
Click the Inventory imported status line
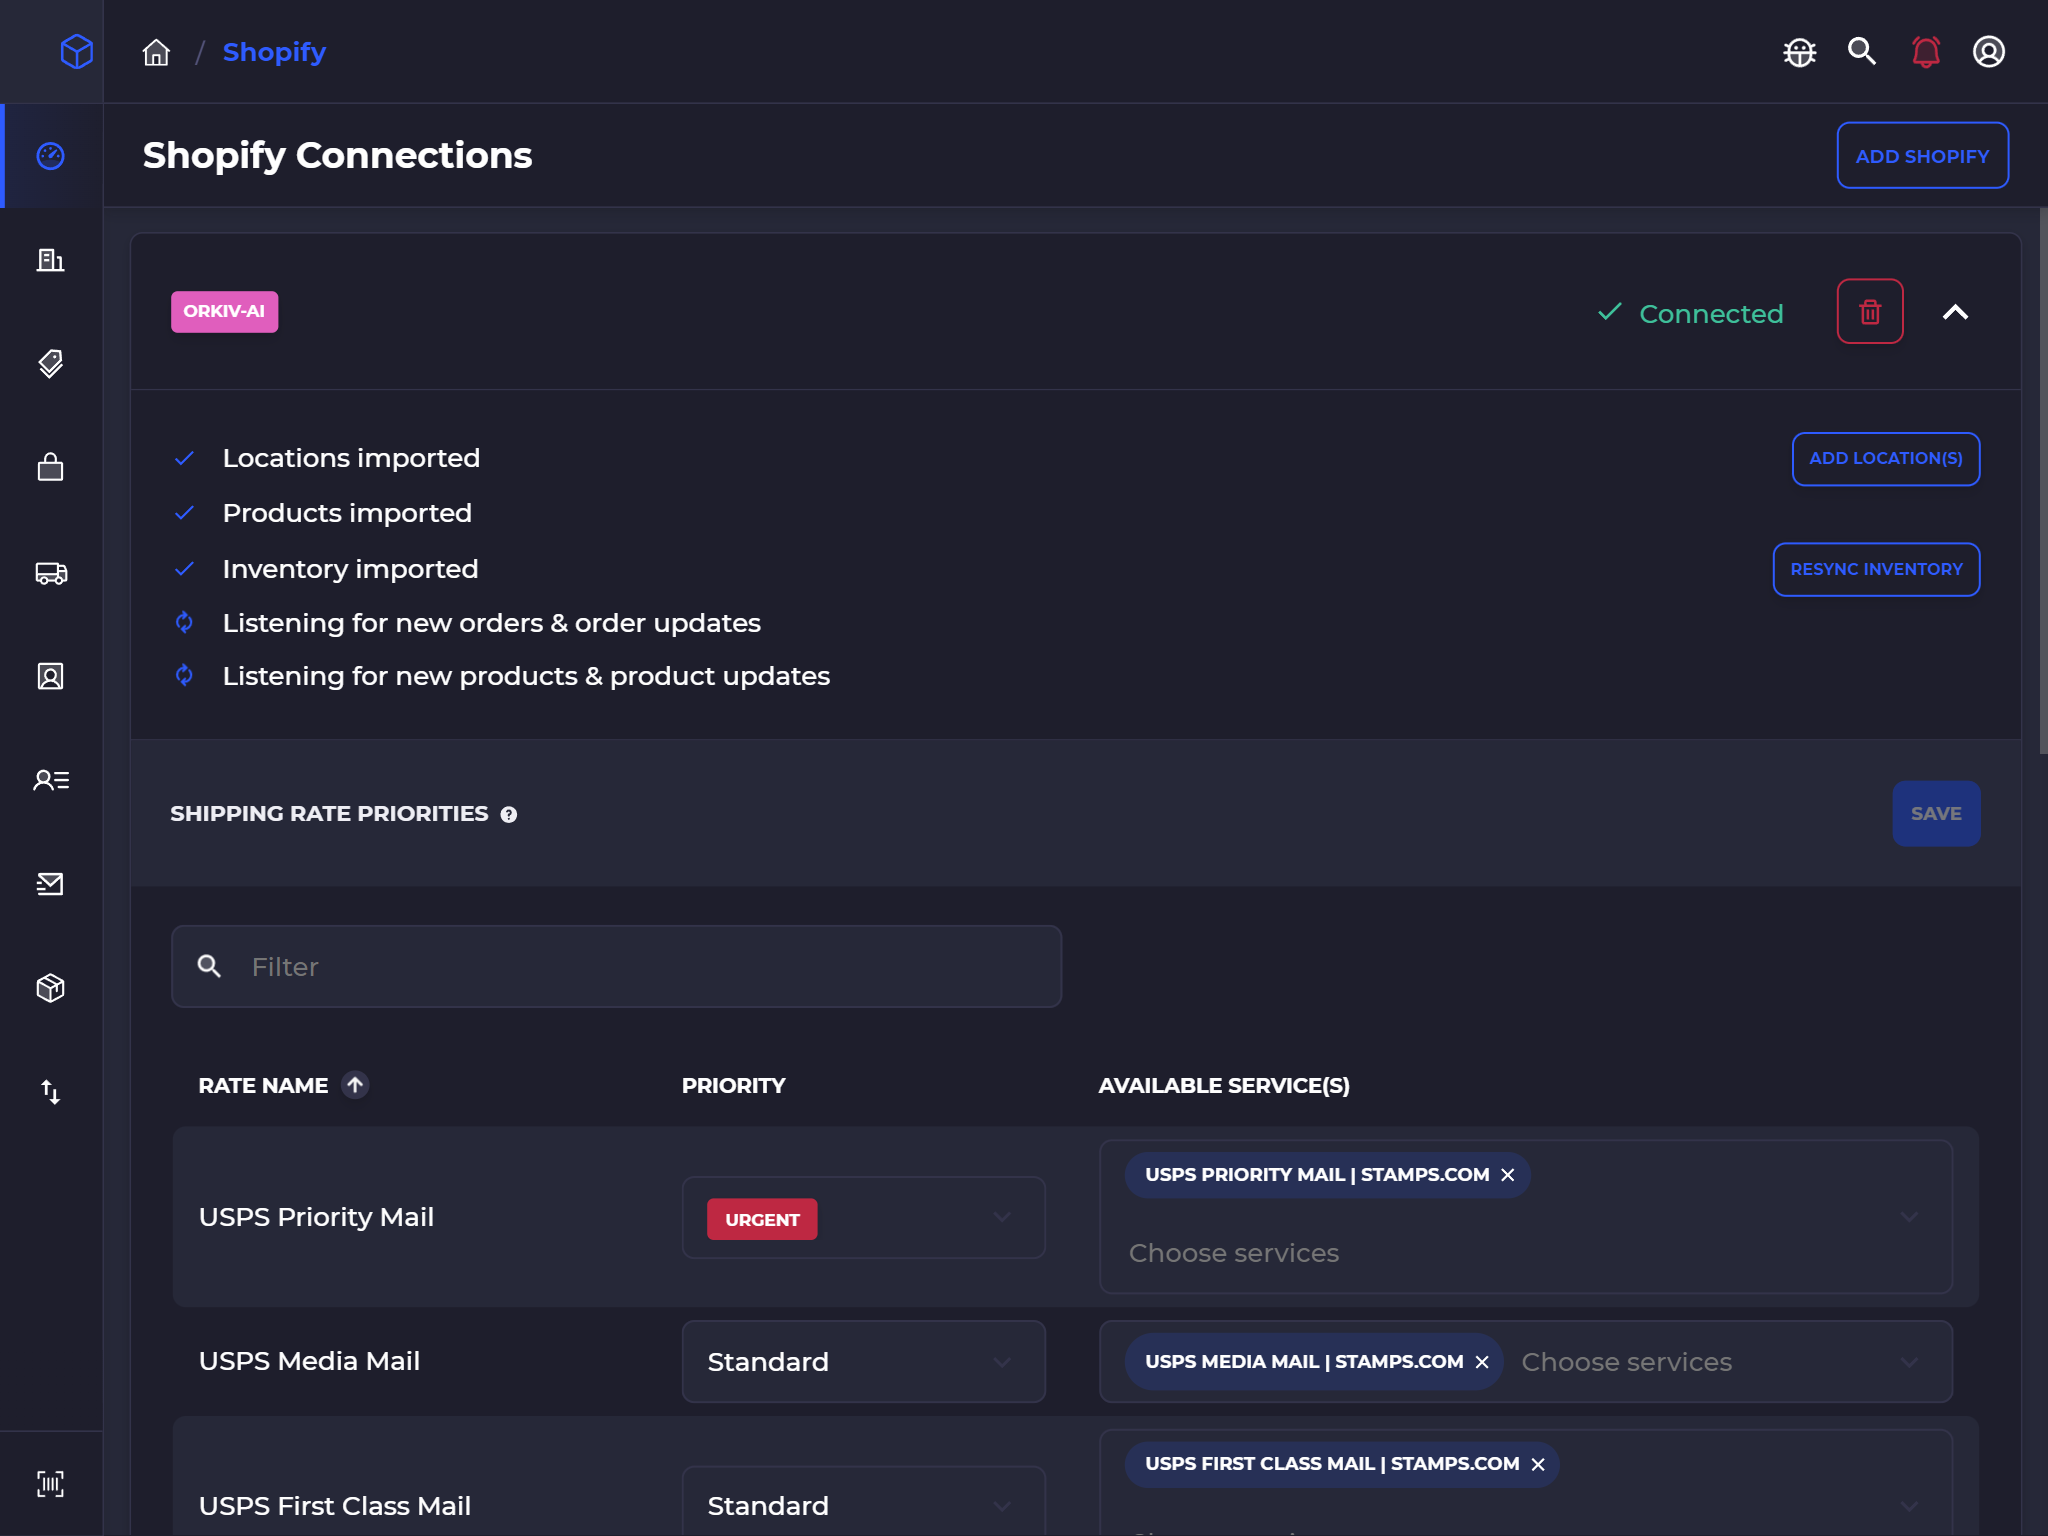(x=350, y=569)
